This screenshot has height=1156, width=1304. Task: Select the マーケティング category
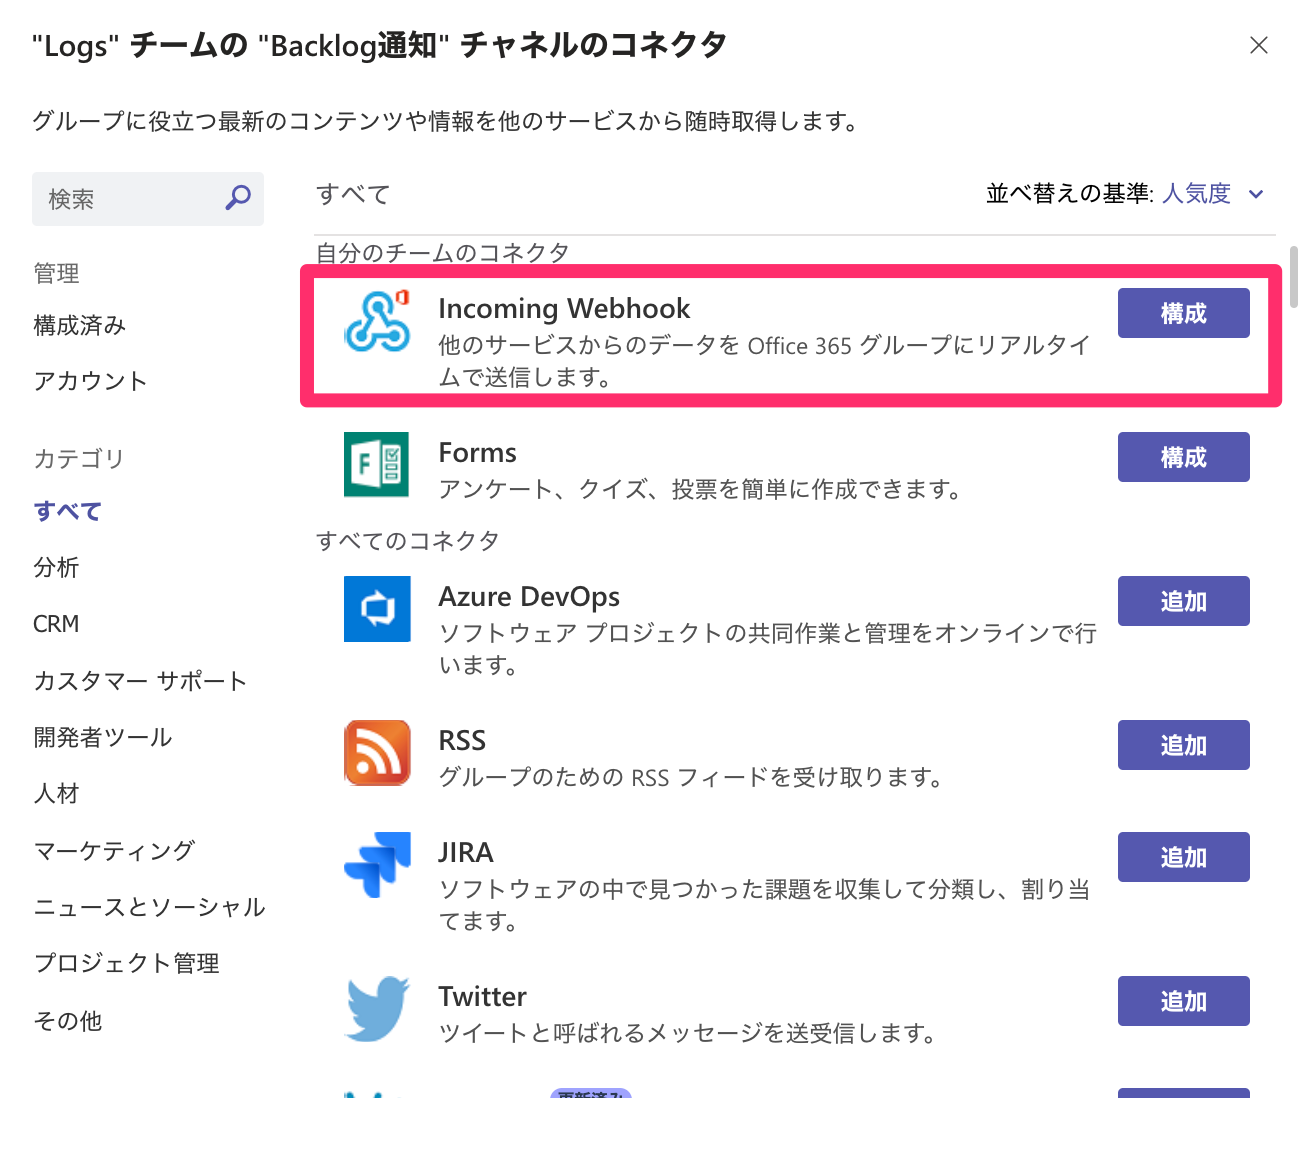click(x=115, y=850)
